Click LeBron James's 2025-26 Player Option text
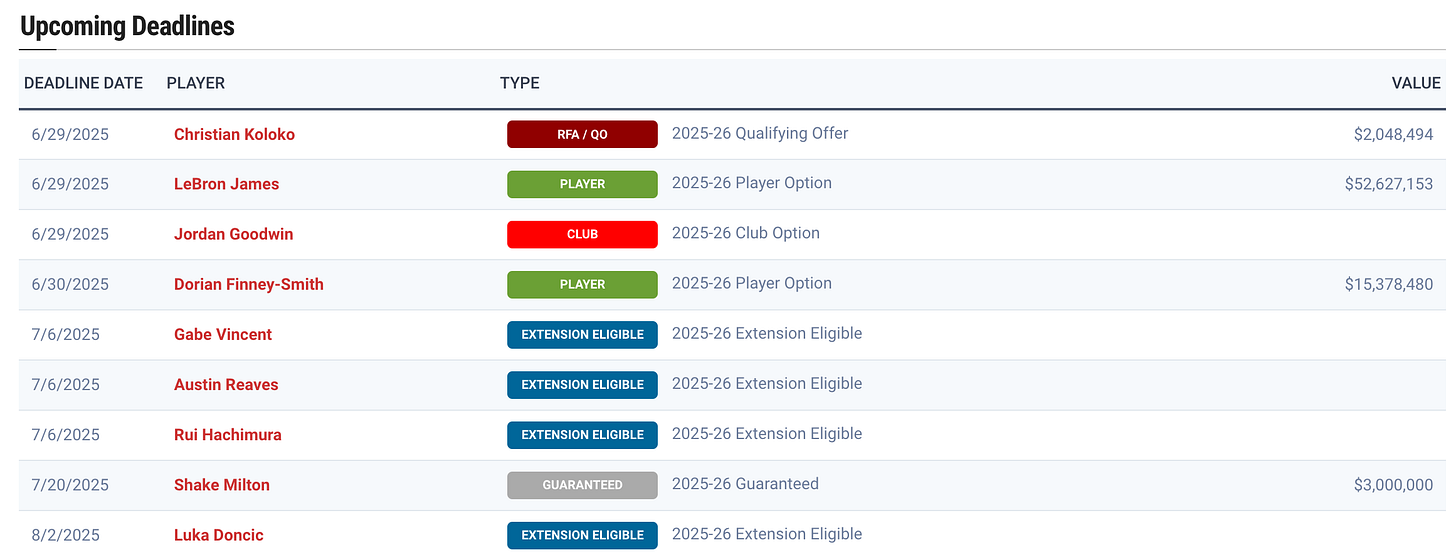The image size is (1456, 557). coord(752,183)
